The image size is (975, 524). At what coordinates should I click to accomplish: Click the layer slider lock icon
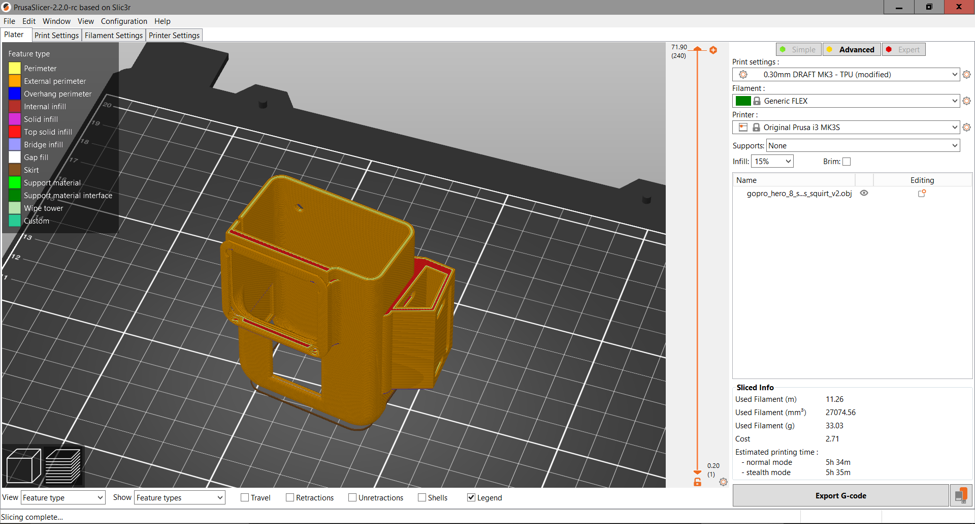click(697, 482)
